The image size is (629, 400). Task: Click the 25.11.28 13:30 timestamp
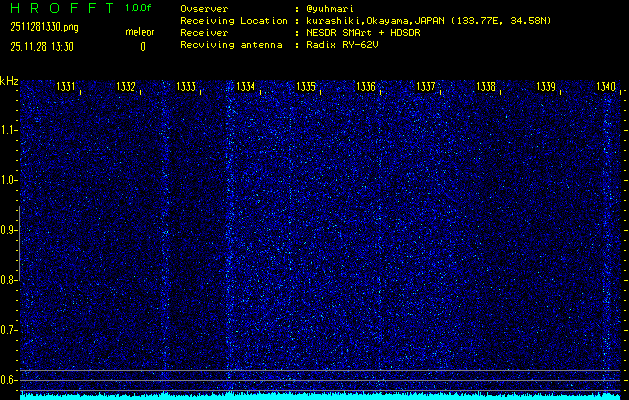(41, 46)
